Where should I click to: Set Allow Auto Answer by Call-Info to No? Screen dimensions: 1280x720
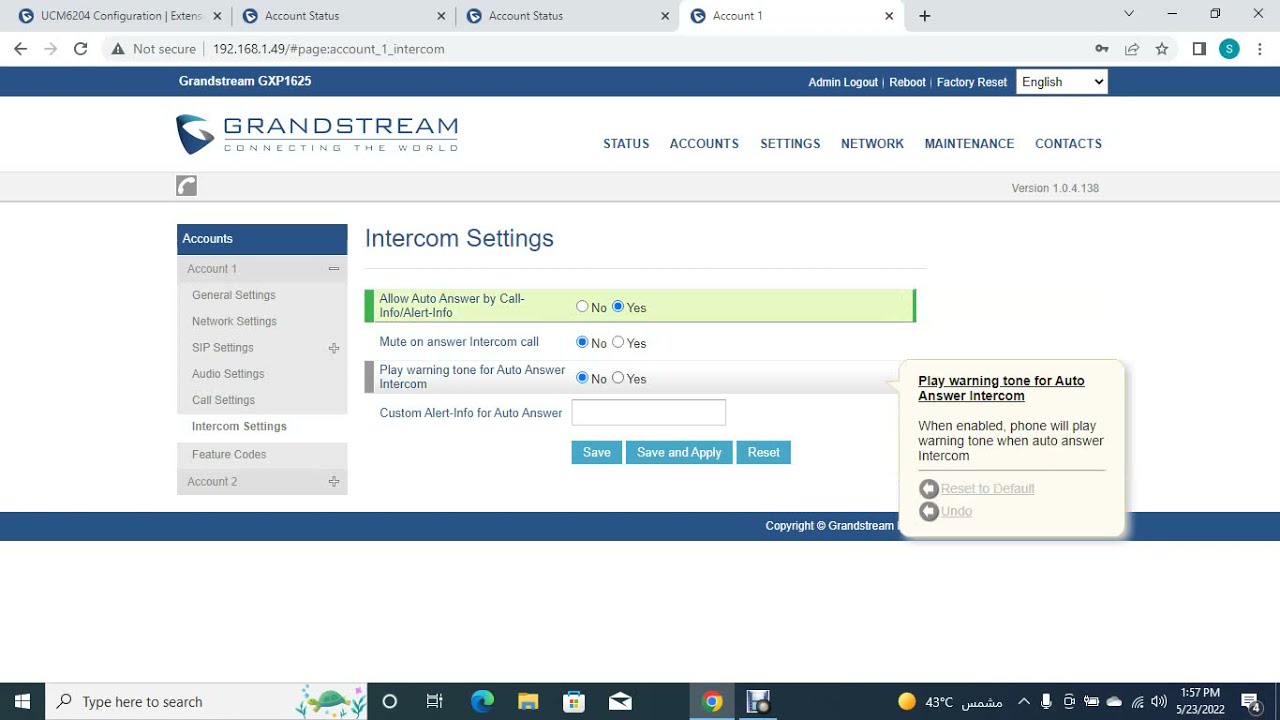click(582, 306)
